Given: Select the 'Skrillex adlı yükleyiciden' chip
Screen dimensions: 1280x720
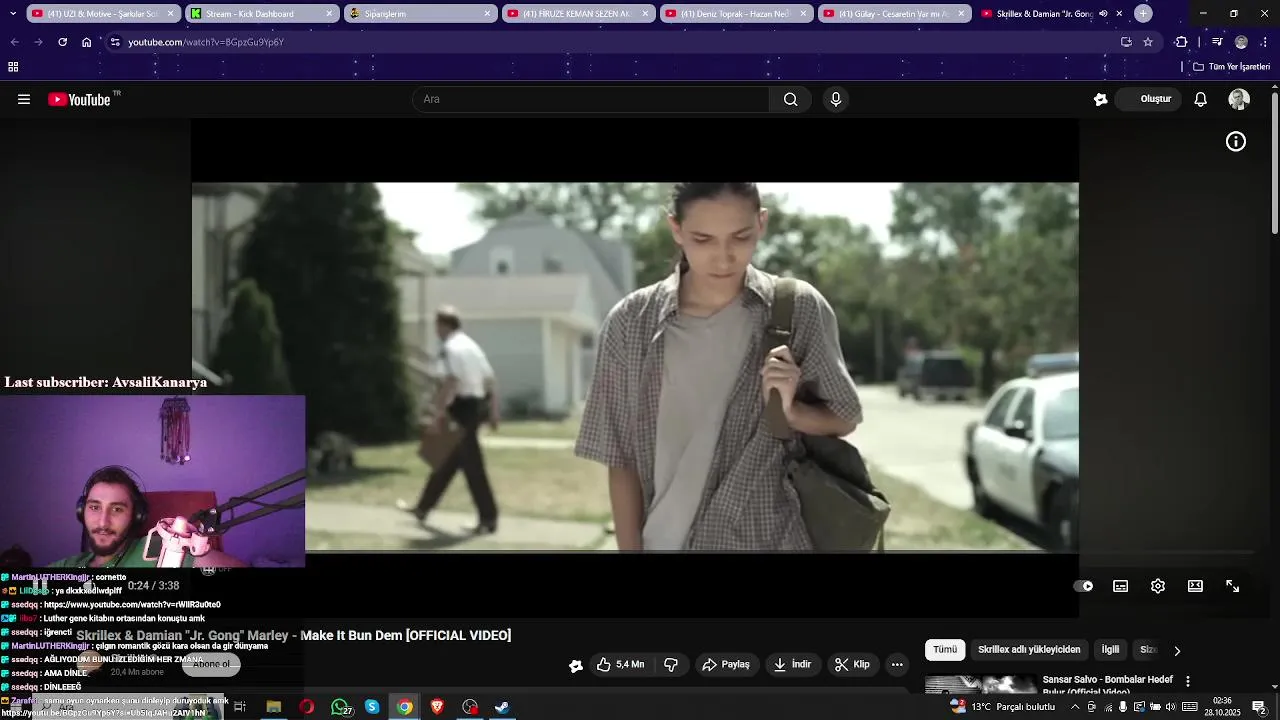Looking at the screenshot, I should [1029, 650].
